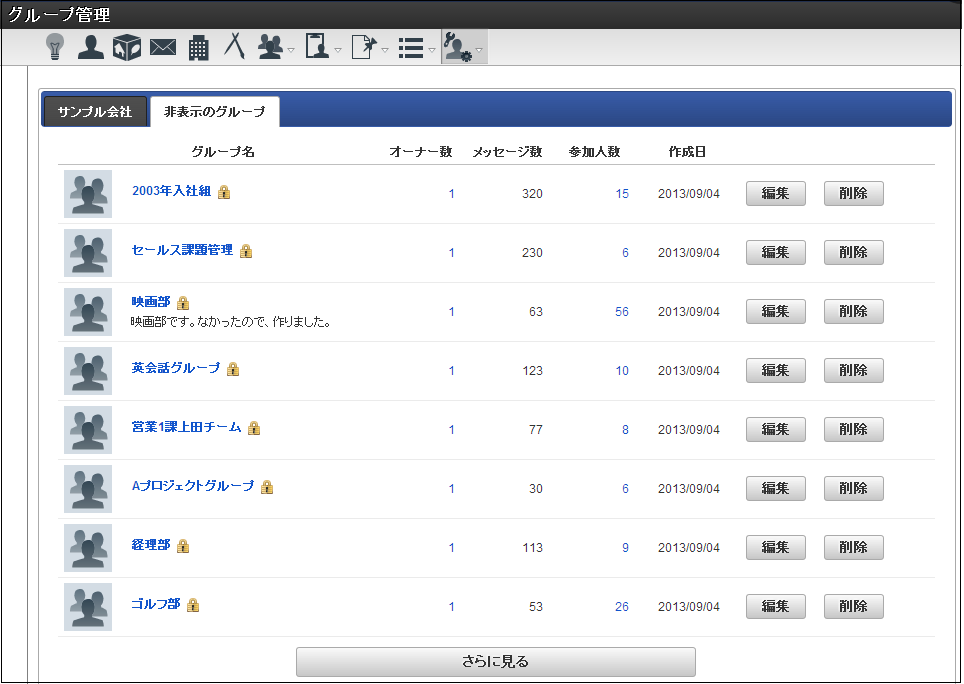Viewport: 964px width, 684px height.
Task: Delete the 経理部 group with 削除
Action: pyautogui.click(x=853, y=547)
